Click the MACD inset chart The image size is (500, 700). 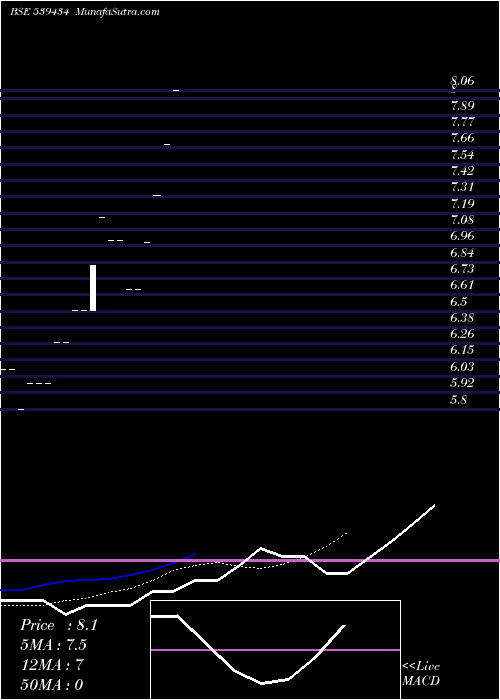275,650
